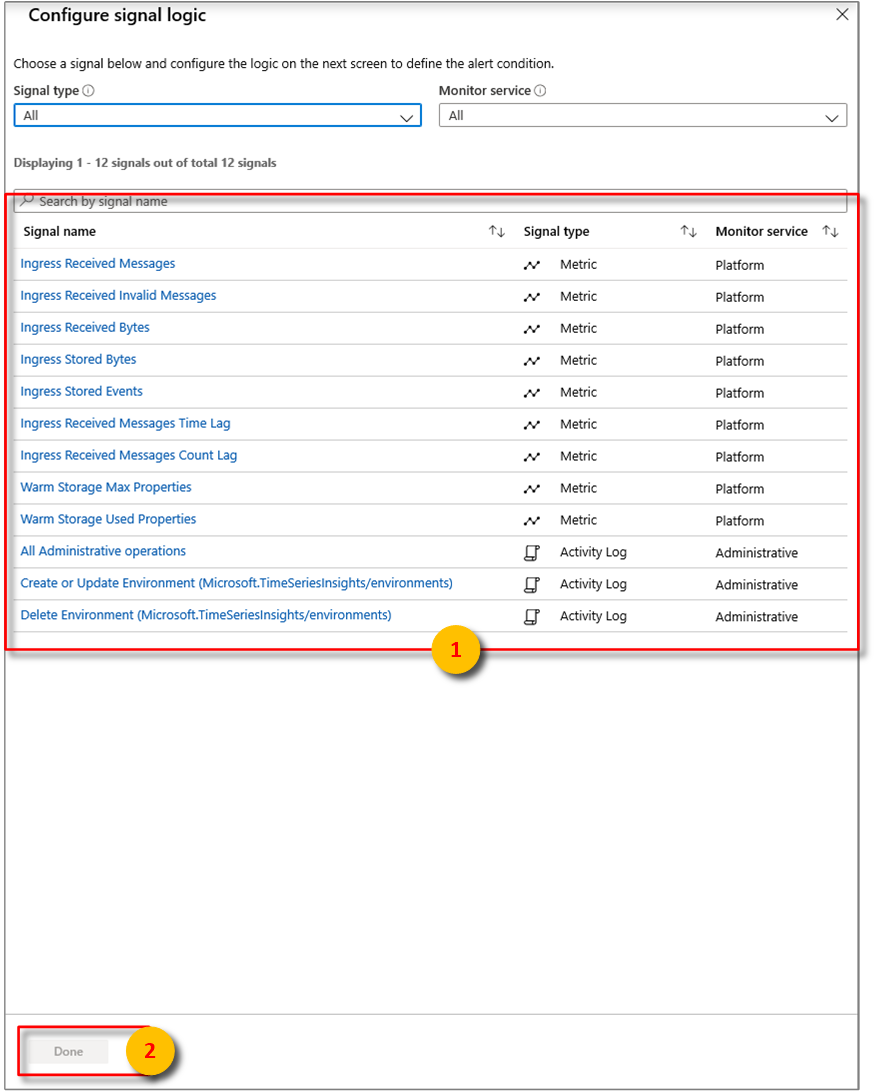Screen dimensions: 875x1092
Task: Click the Metric icon beside Ingress Received Messages
Action: tap(531, 264)
